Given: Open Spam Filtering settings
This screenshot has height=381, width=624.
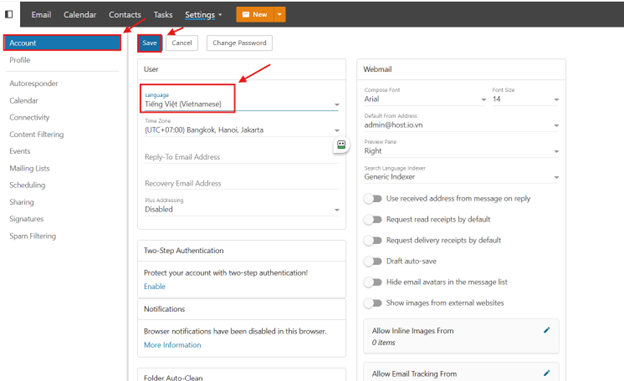Looking at the screenshot, I should 33,236.
